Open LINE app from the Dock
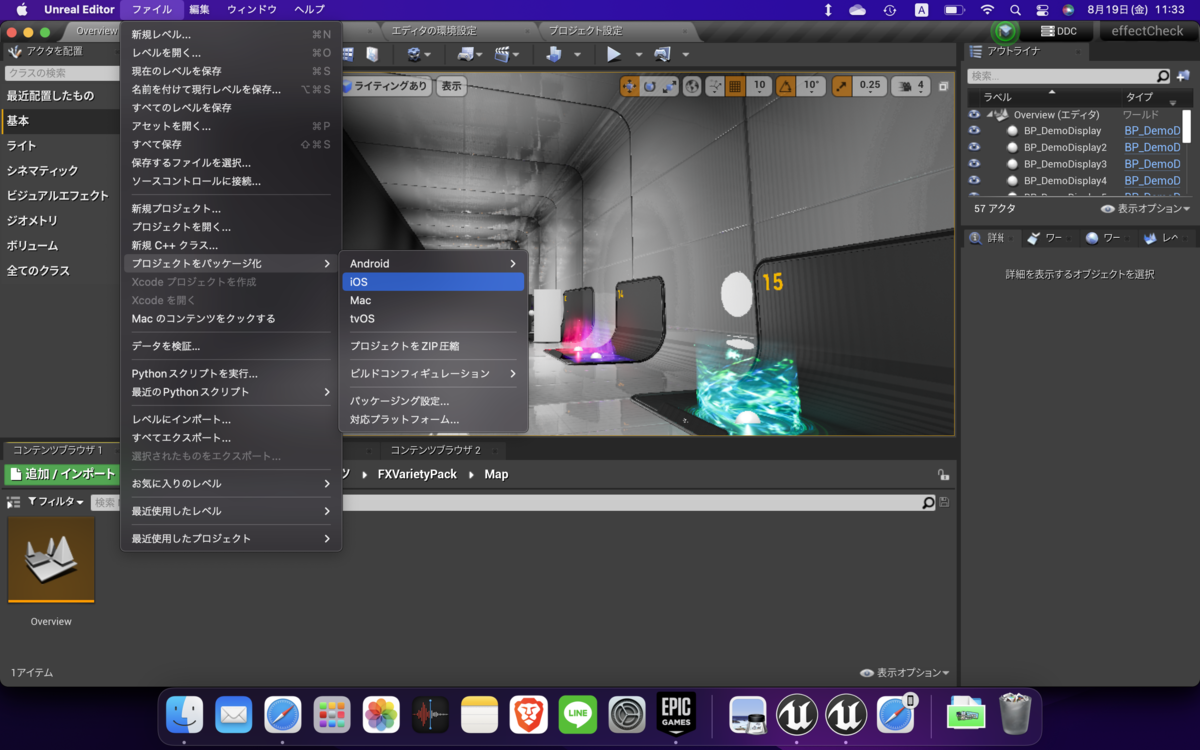The height and width of the screenshot is (750, 1200). coord(578,715)
